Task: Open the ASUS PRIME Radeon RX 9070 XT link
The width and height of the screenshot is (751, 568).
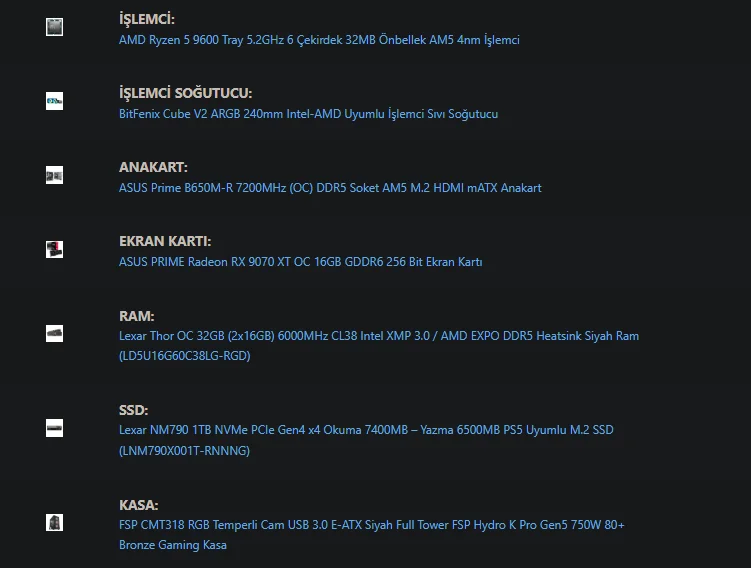Action: coord(300,262)
